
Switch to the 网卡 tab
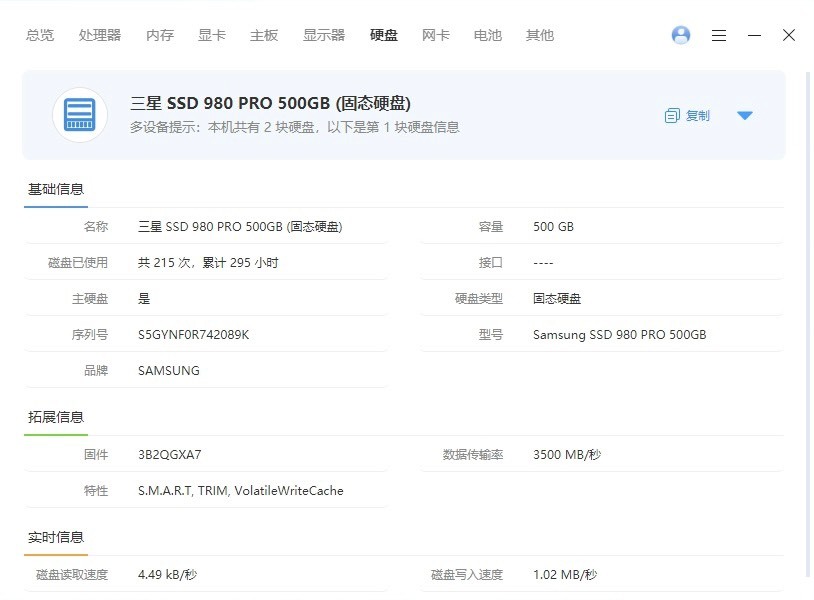click(436, 35)
